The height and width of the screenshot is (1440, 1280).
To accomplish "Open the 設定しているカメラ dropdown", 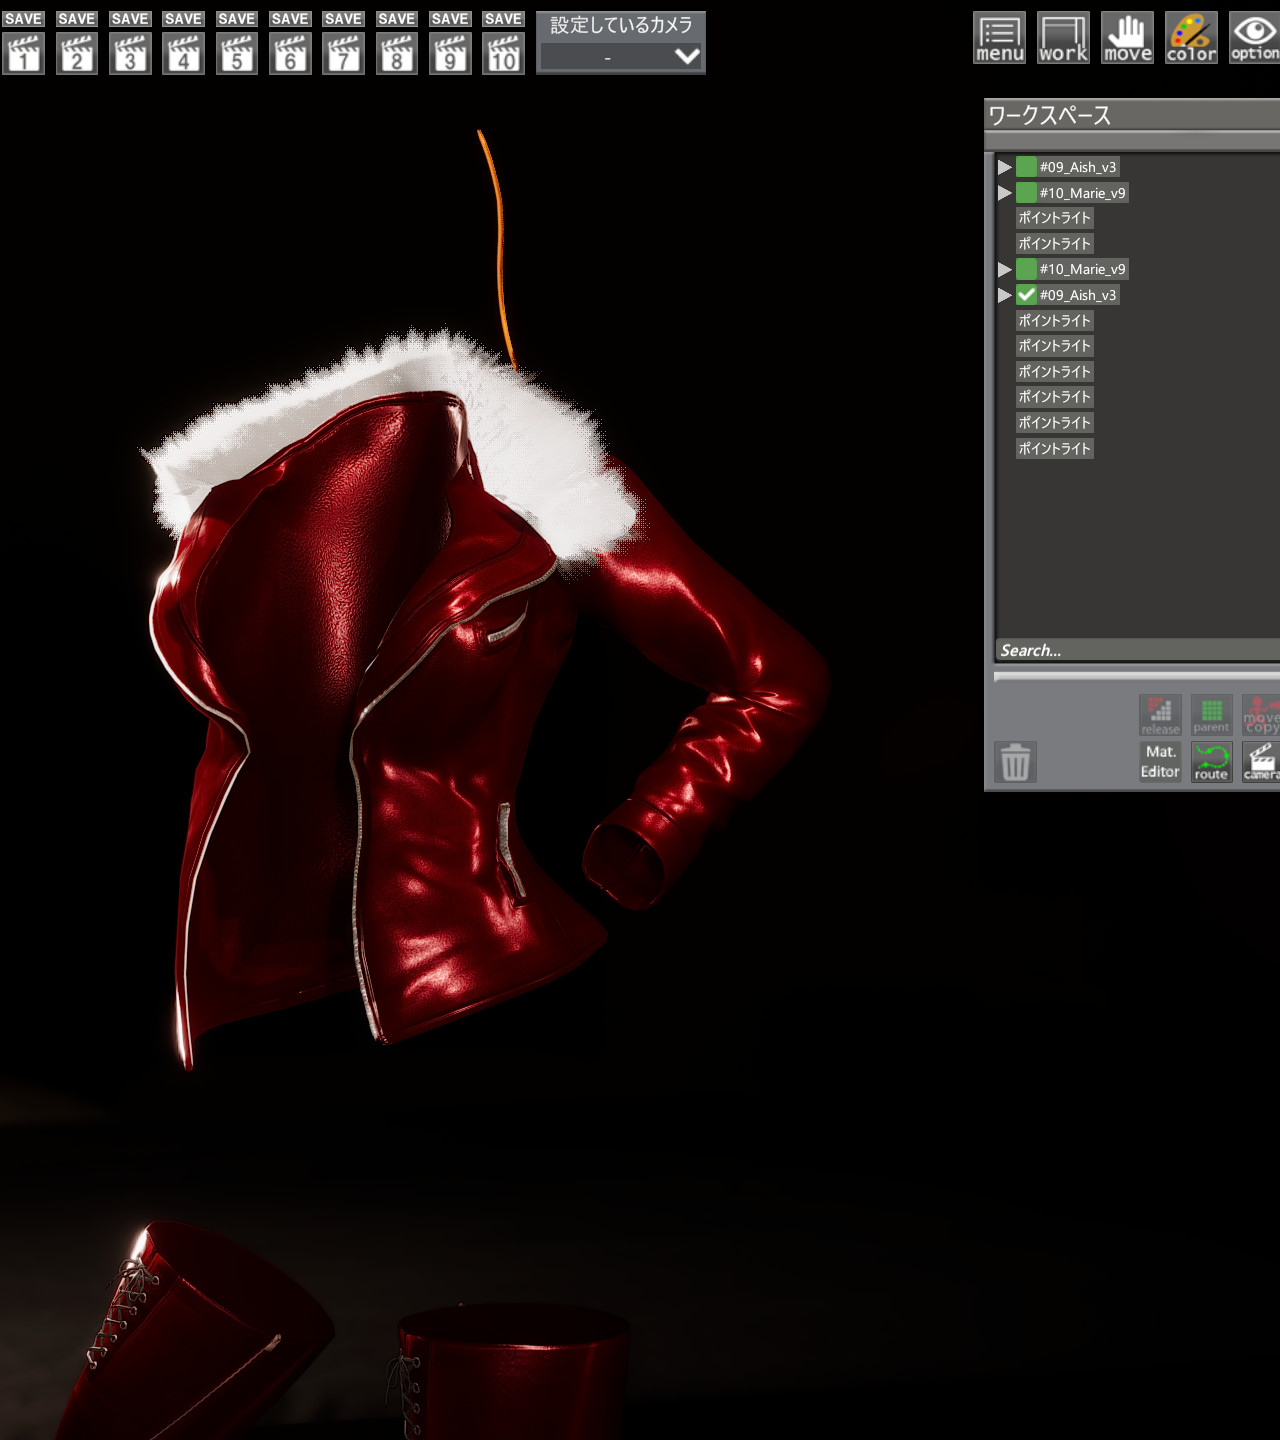I will [620, 57].
